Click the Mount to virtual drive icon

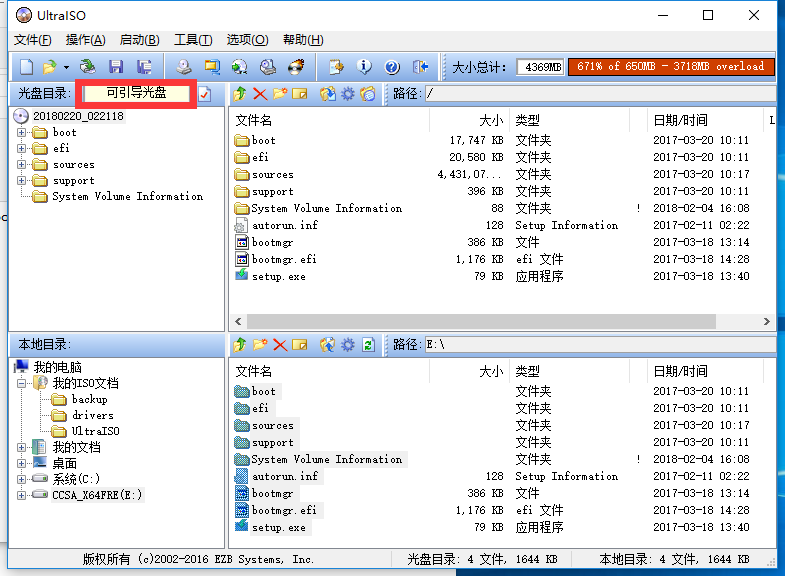point(268,67)
